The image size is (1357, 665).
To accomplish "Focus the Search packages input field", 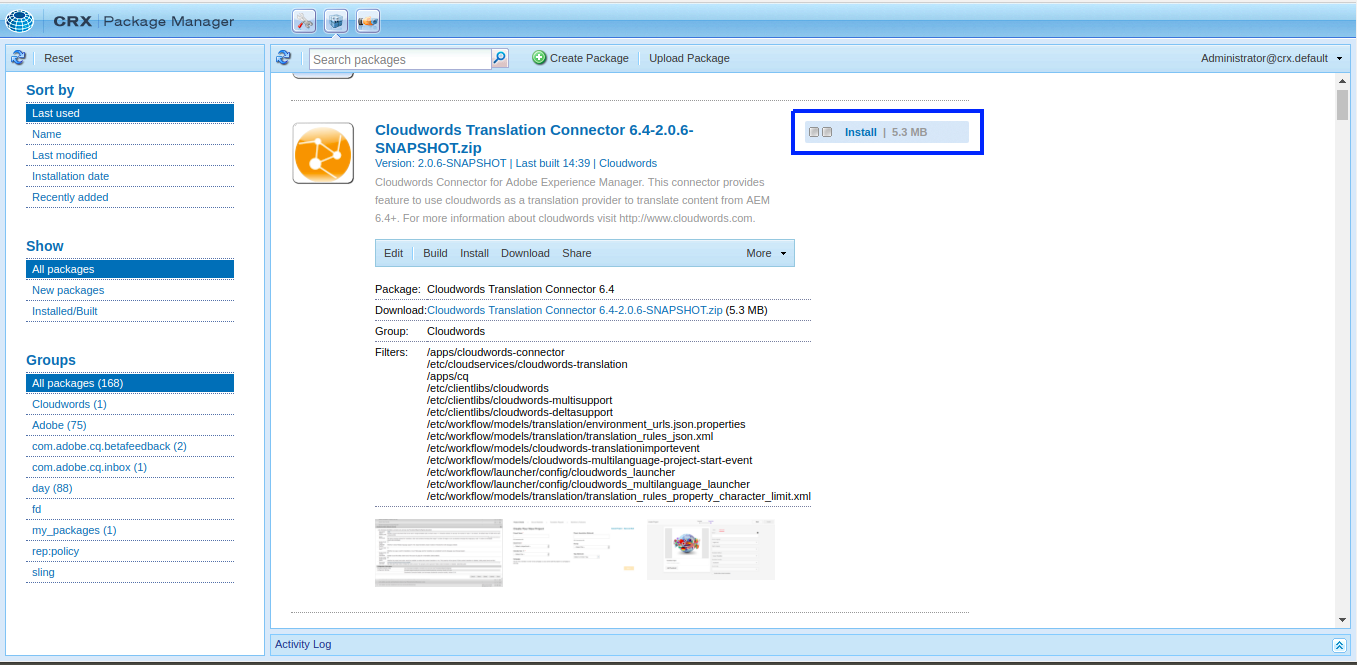I will pyautogui.click(x=400, y=59).
